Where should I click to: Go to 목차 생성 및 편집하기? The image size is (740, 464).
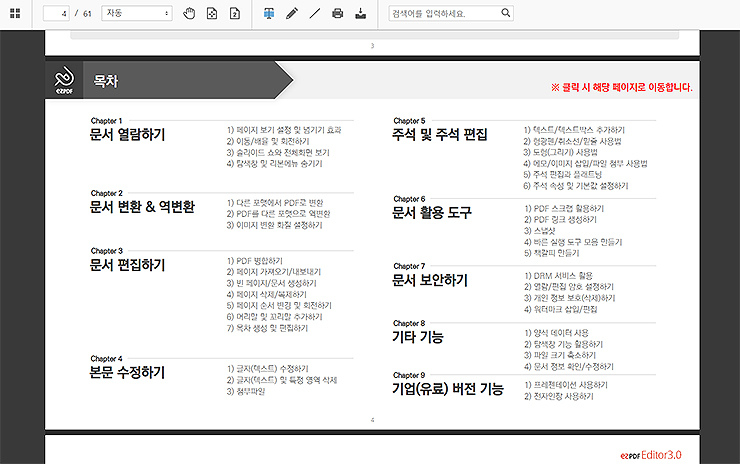267,328
